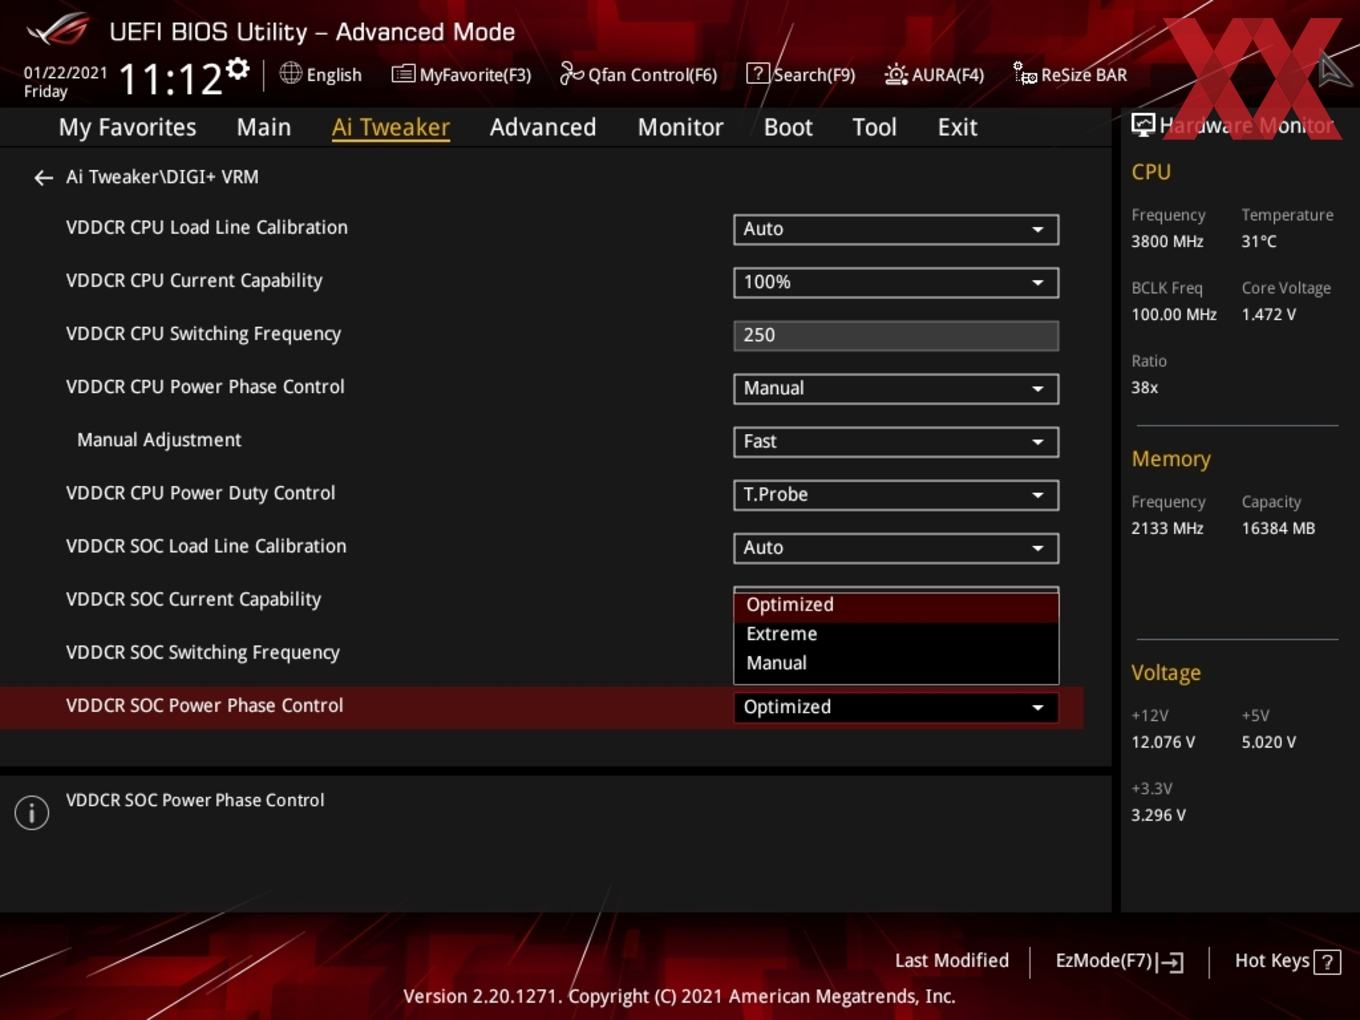Open Manual Adjustment dropdown set to Fast
1360x1020 pixels.
click(896, 441)
